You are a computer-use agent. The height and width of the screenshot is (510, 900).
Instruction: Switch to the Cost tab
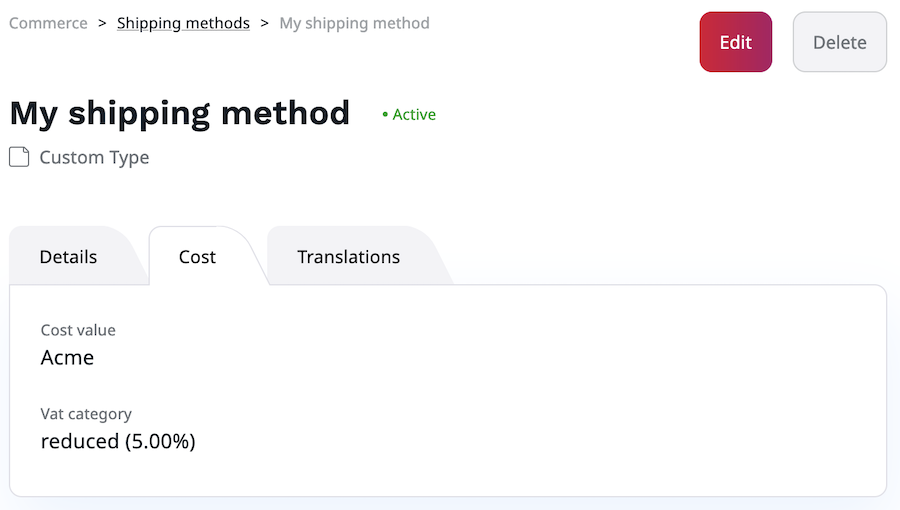tap(197, 257)
